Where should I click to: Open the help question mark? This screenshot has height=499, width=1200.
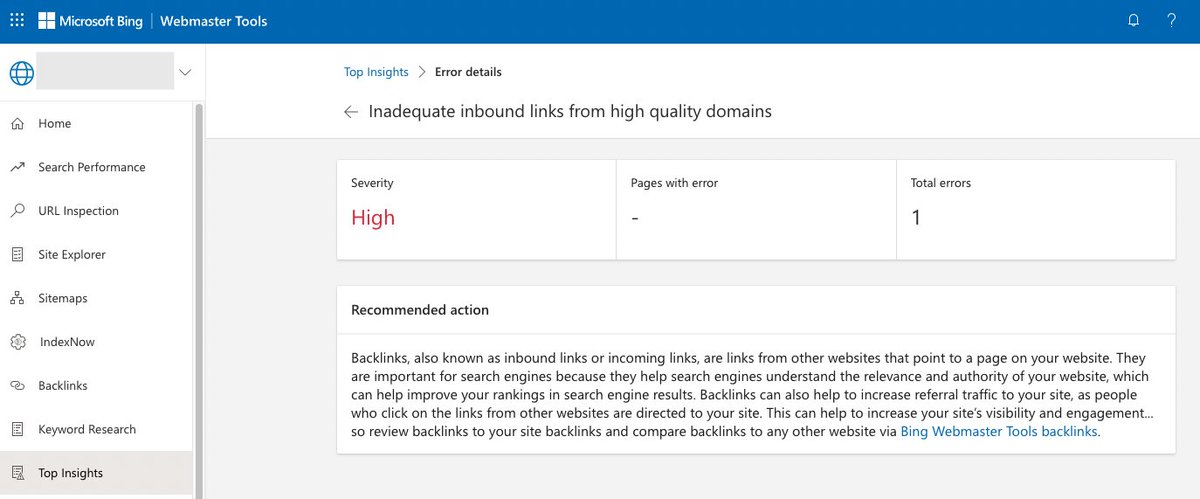click(x=1171, y=20)
